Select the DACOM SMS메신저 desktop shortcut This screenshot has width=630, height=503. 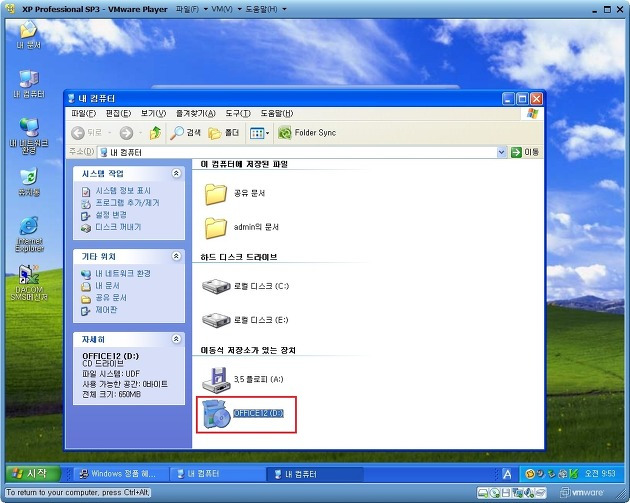tap(29, 283)
